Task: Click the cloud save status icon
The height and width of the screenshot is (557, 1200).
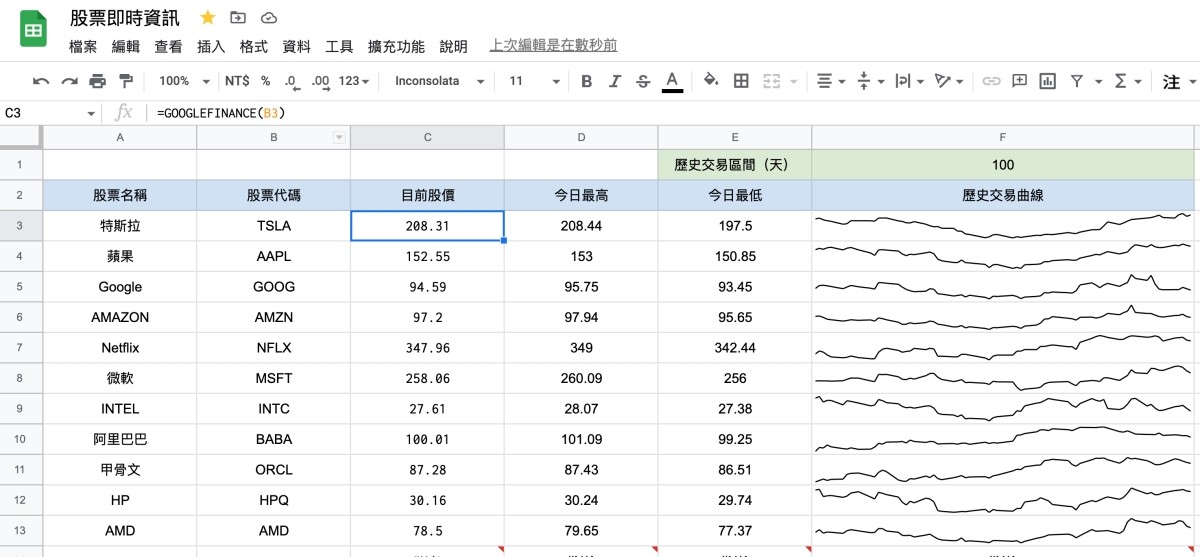Action: (268, 18)
